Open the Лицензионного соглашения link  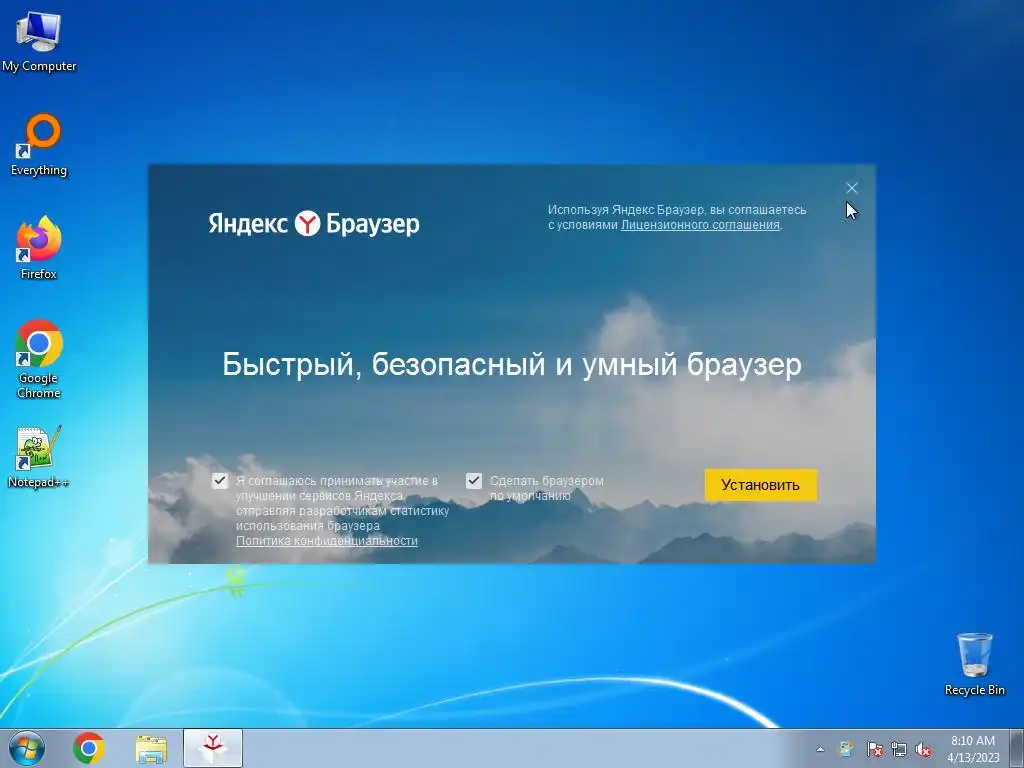[x=700, y=225]
